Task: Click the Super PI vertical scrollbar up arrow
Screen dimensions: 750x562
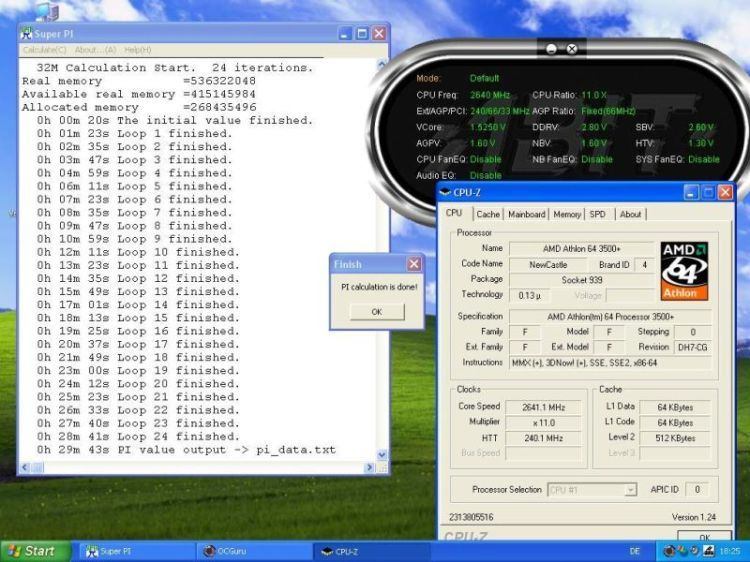Action: point(382,64)
